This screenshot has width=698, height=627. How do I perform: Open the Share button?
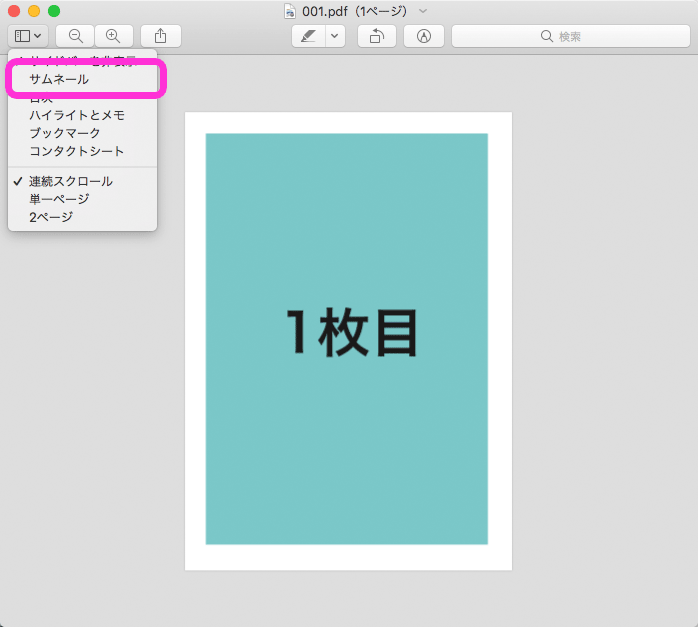(161, 36)
